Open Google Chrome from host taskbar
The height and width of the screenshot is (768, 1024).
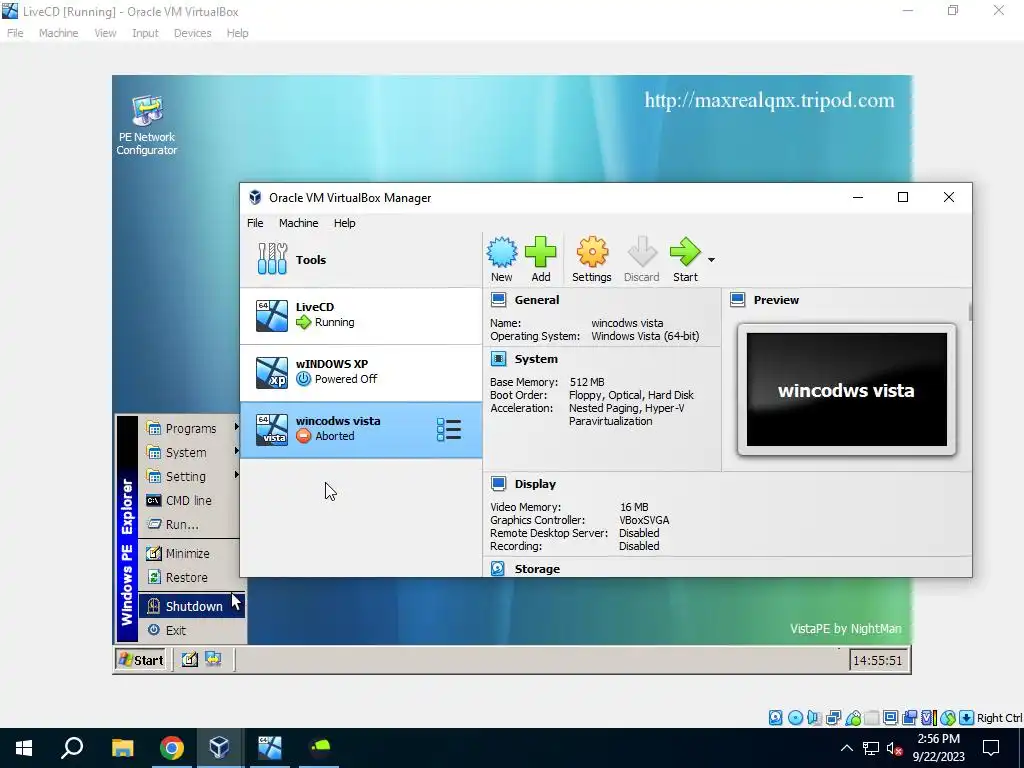click(172, 748)
